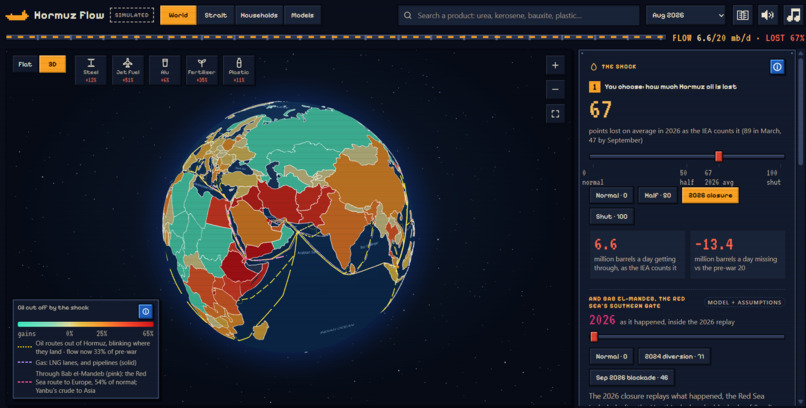Click the Through Bab el-Mandeb legend entry

(x=82, y=382)
